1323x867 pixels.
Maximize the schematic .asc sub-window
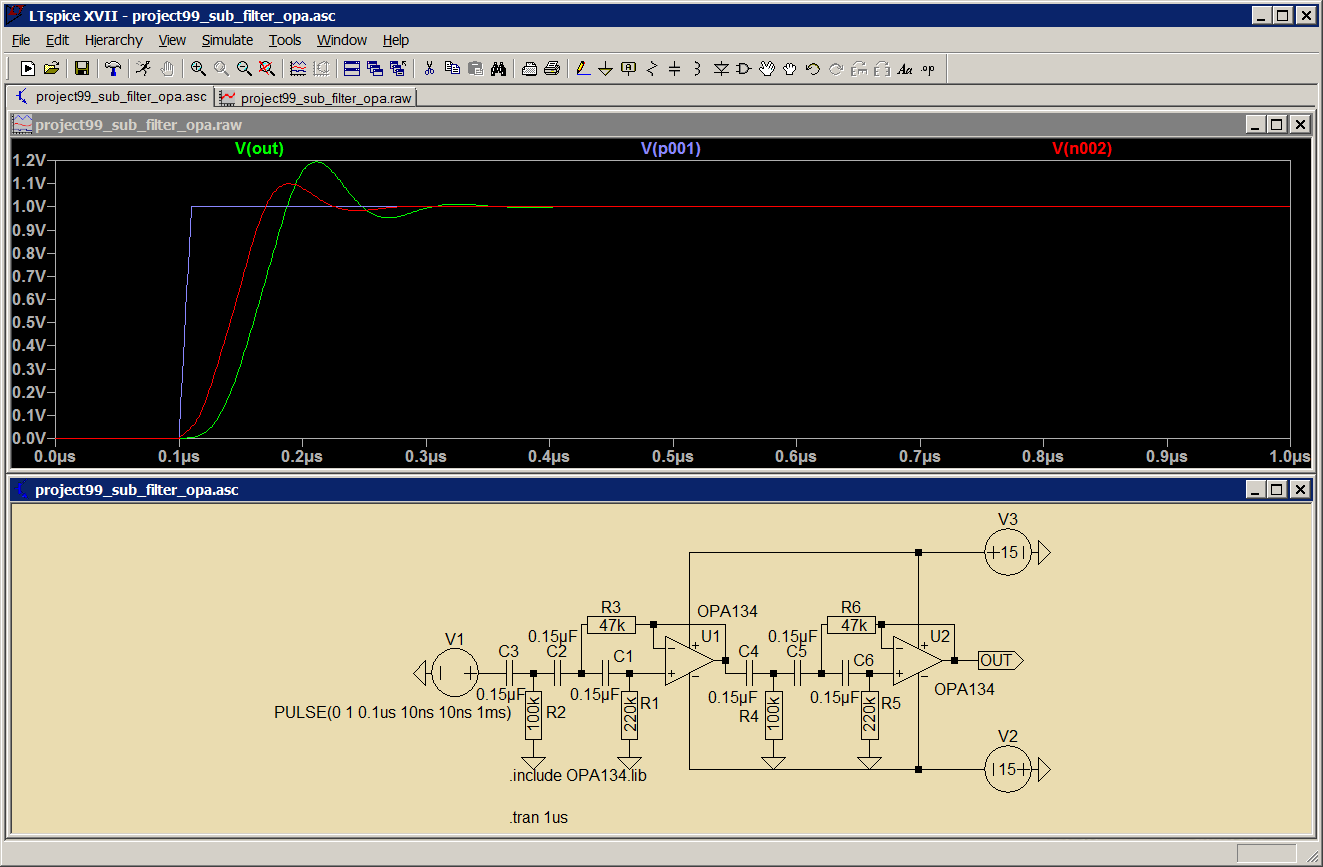point(1276,490)
